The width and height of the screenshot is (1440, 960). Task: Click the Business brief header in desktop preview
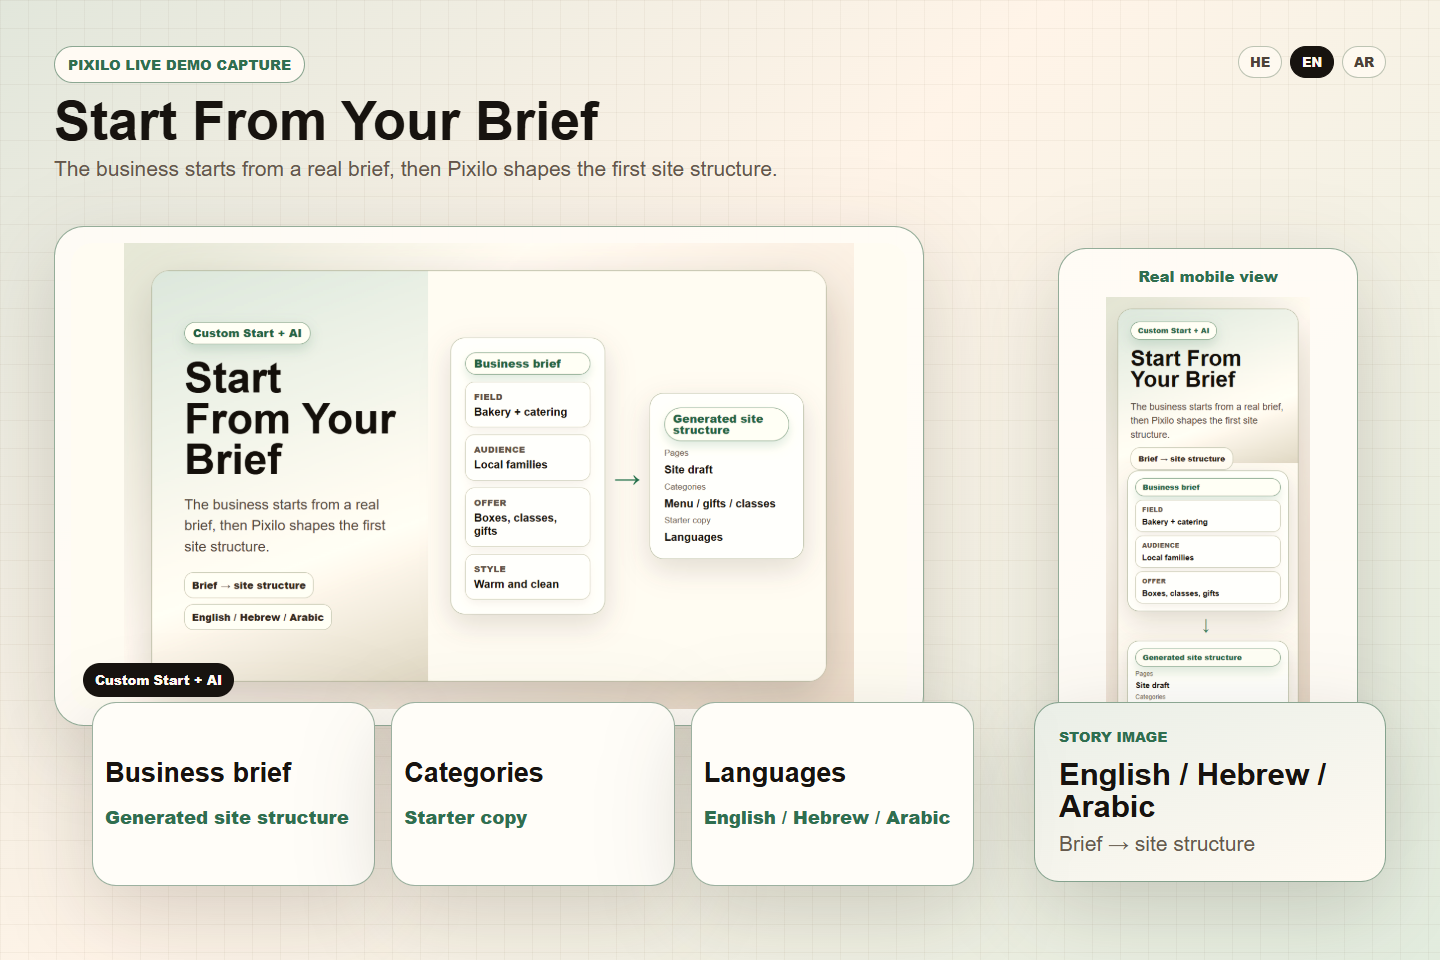[528, 364]
